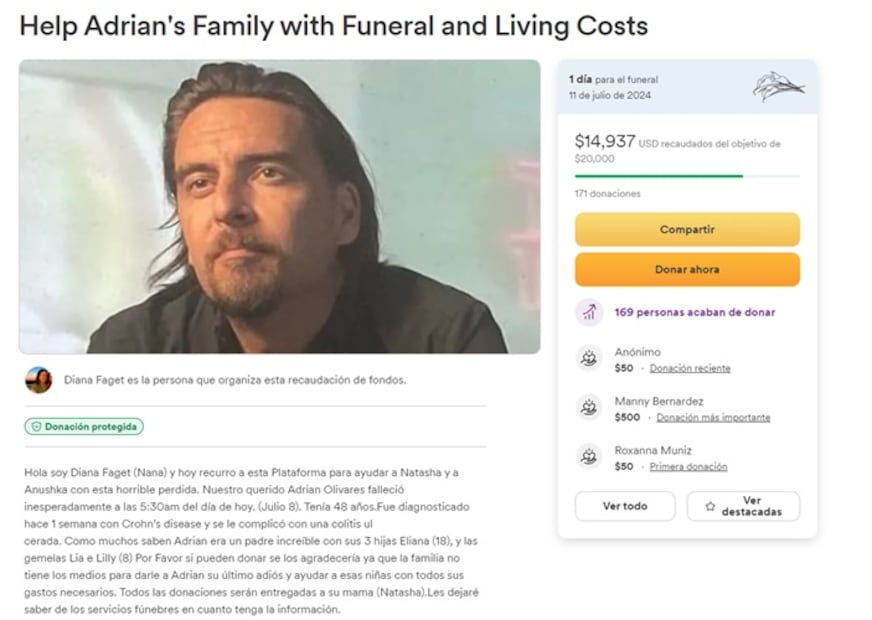Click the 169 personas acaban de donar text
Image resolution: width=872 pixels, height=620 pixels.
pyautogui.click(x=694, y=312)
